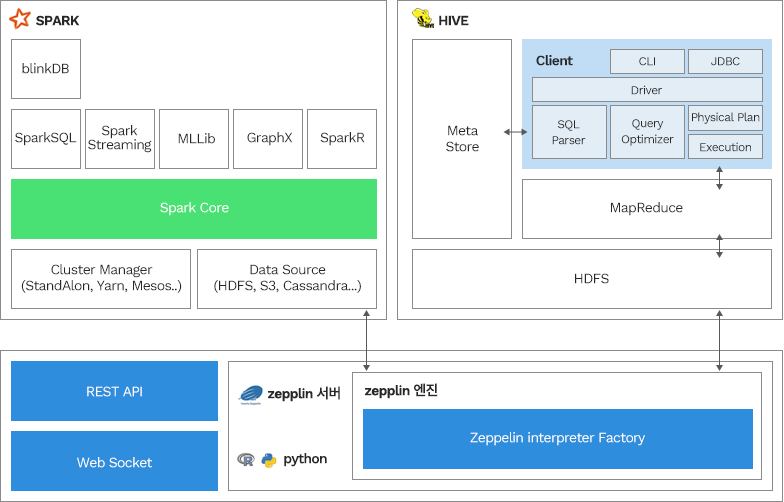
Task: Click the JDBC box in Client
Action: (726, 62)
